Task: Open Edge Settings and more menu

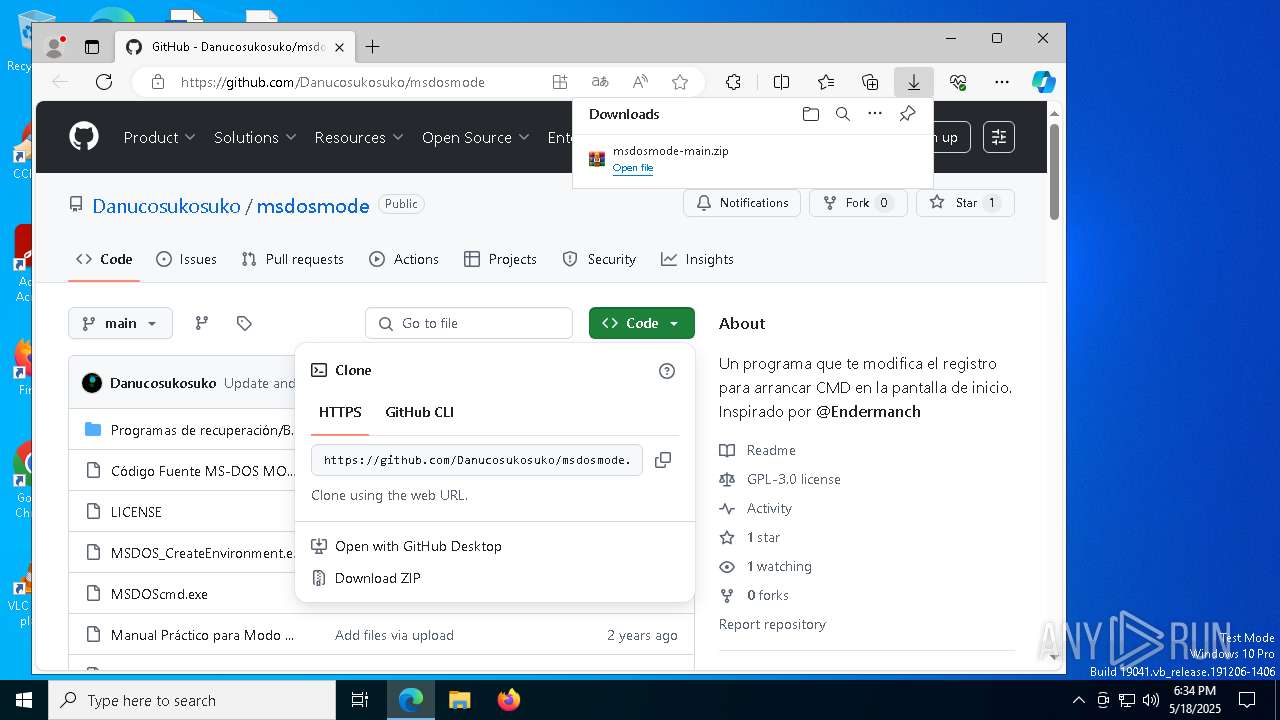Action: point(1002,82)
